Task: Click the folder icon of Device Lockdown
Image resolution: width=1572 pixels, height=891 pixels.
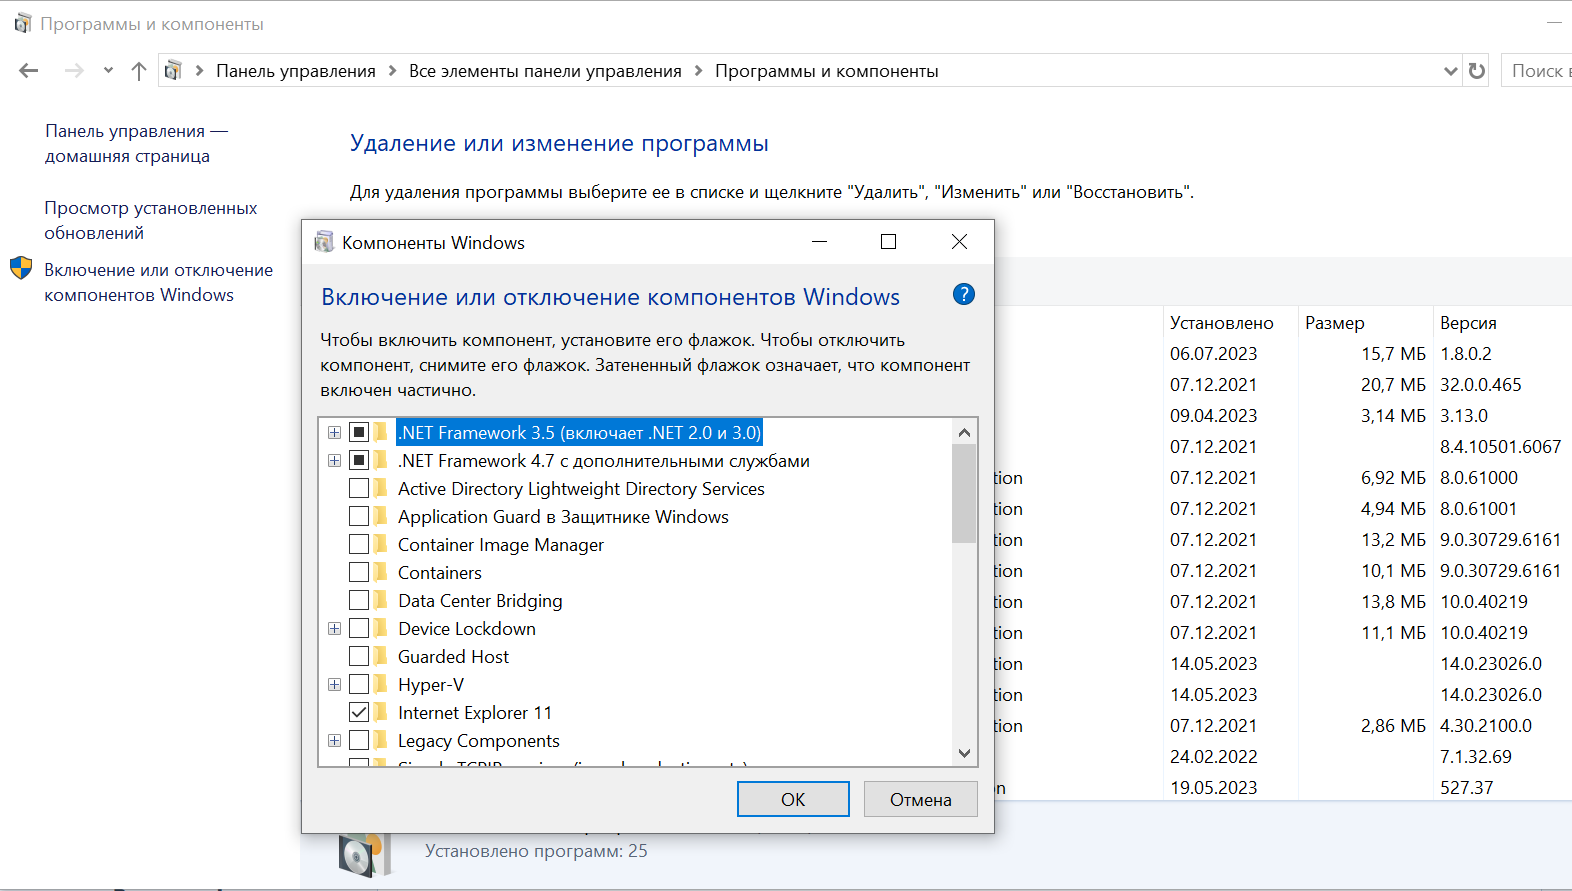Action: pyautogui.click(x=381, y=628)
